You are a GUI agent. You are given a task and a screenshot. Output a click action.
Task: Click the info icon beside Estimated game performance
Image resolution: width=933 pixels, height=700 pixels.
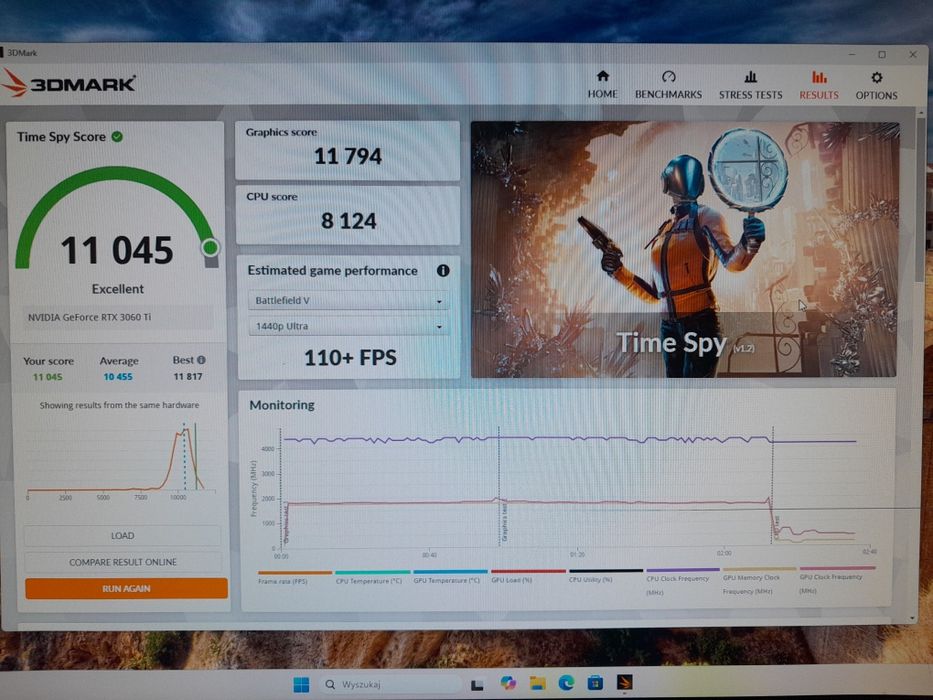pos(443,270)
